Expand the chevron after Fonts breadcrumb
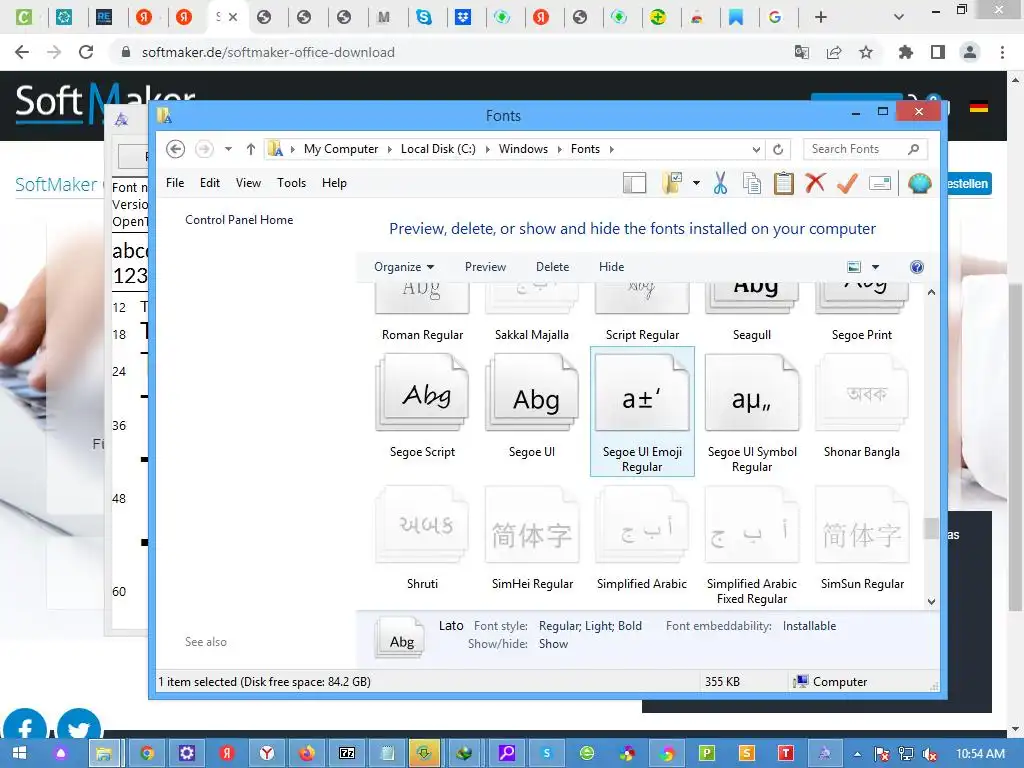The height and width of the screenshot is (768, 1024). 611,150
